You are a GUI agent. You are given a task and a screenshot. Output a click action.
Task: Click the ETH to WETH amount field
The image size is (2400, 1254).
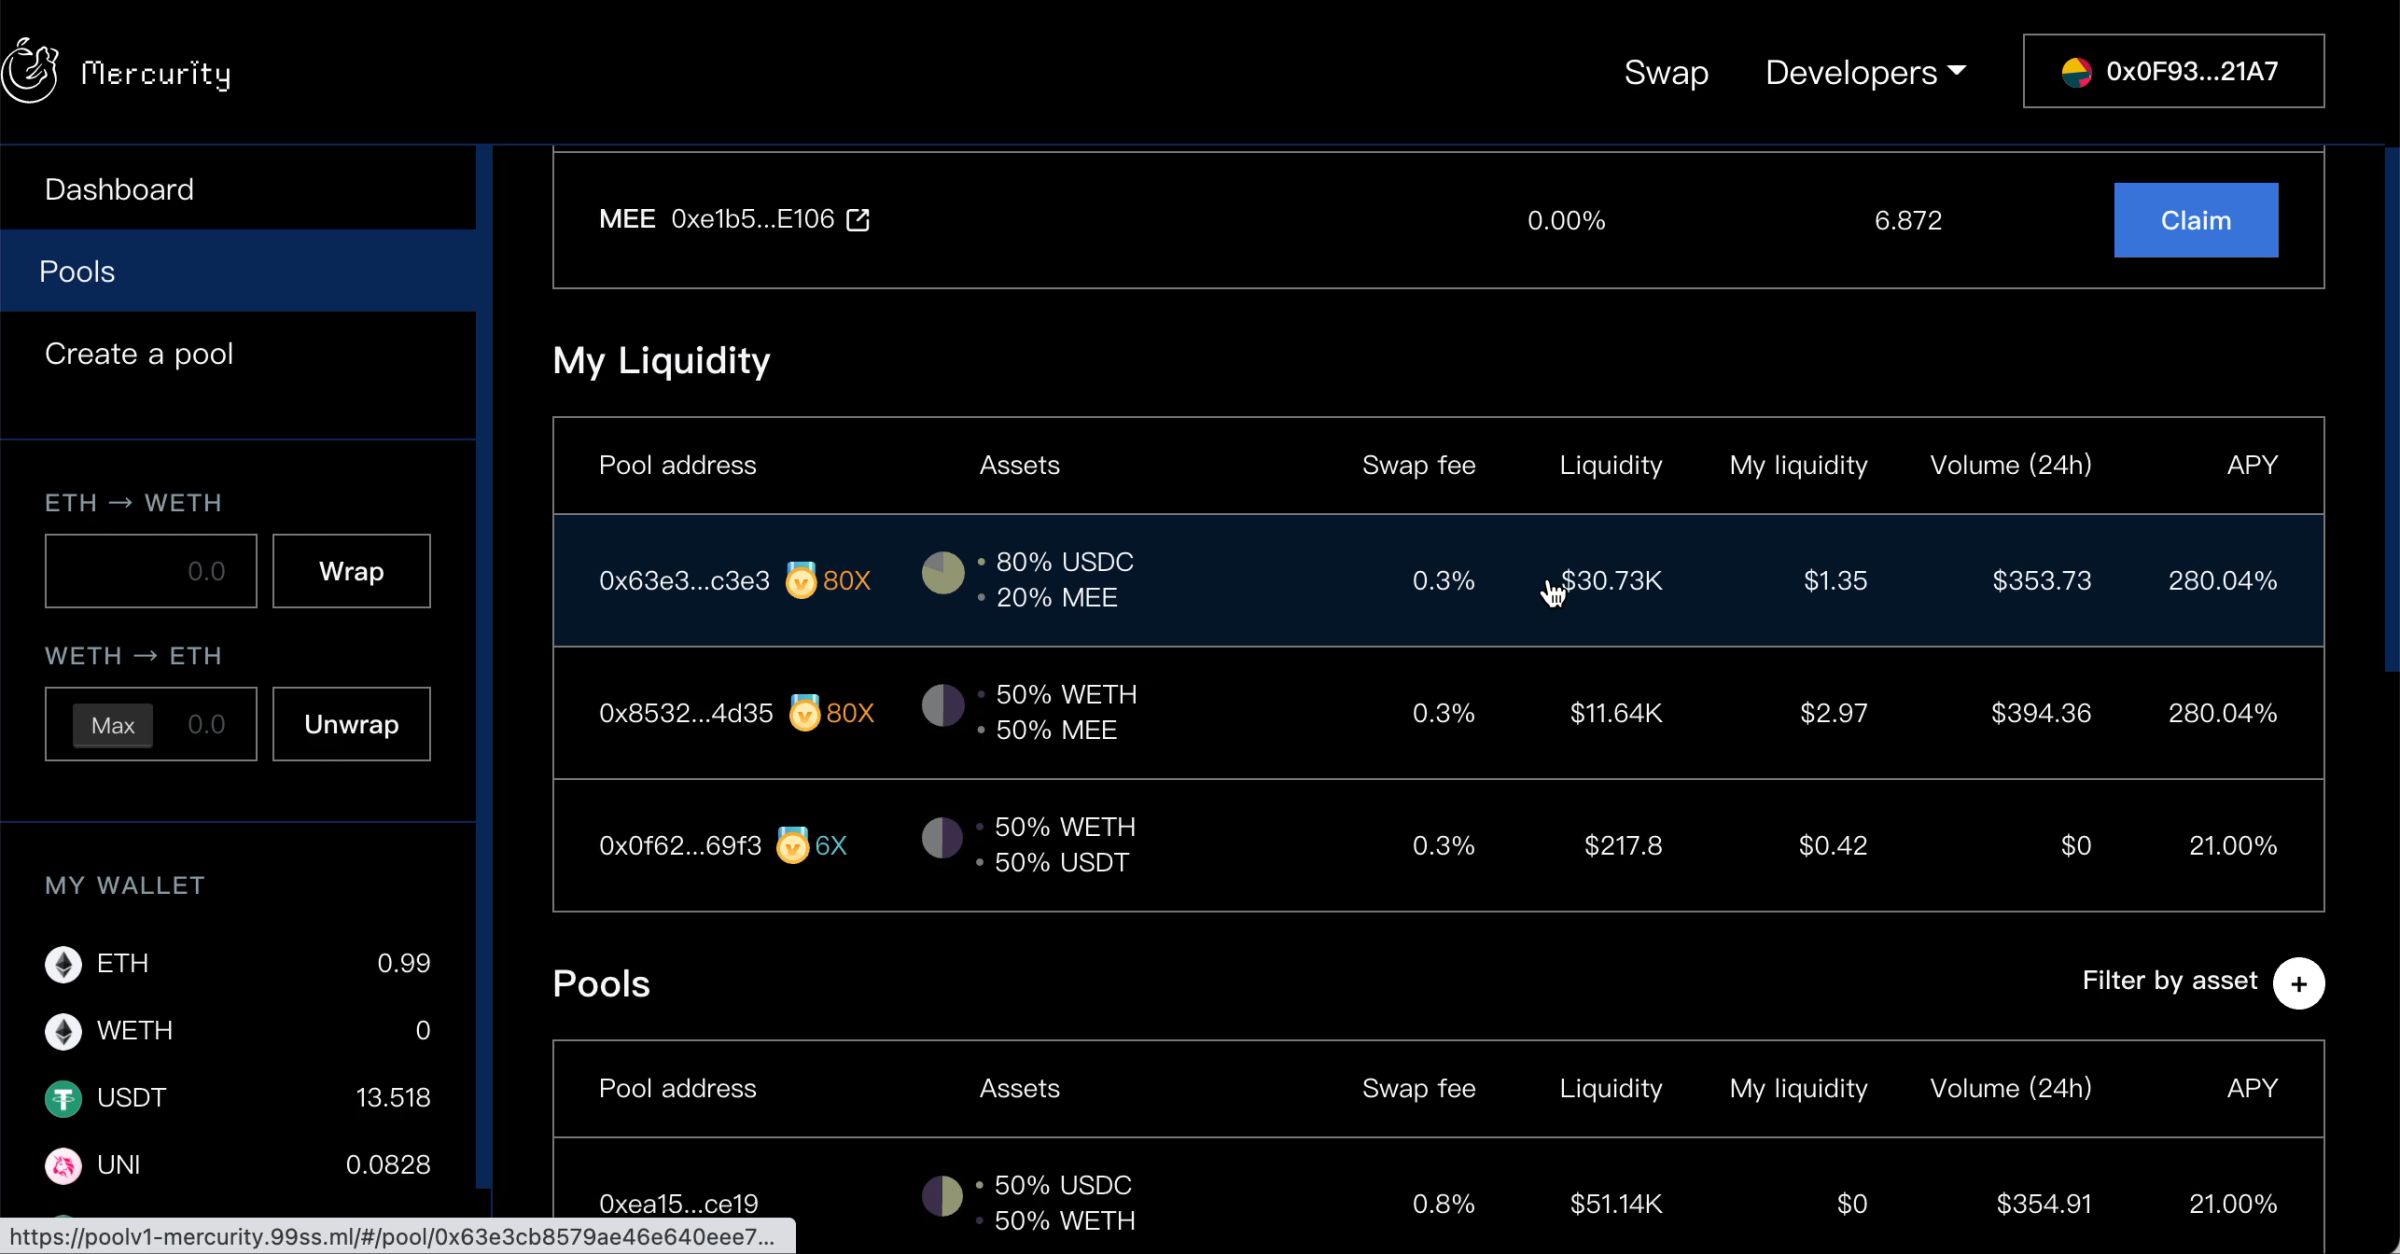[x=151, y=571]
